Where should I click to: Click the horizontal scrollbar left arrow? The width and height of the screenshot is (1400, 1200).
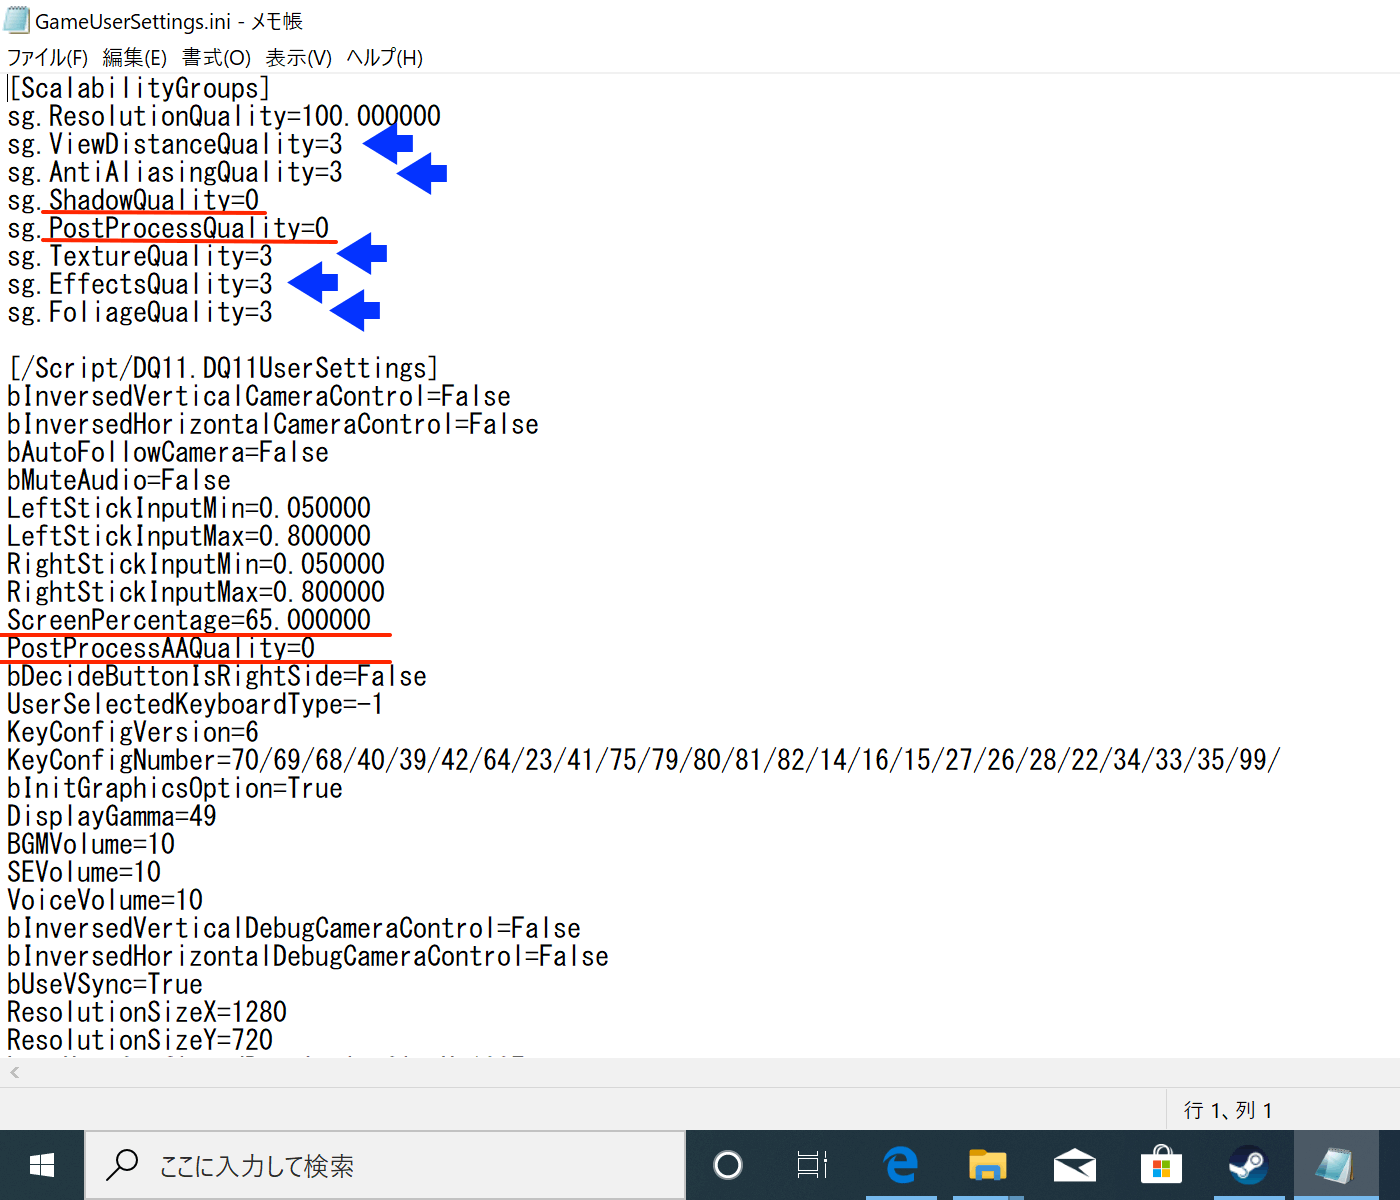coord(14,1073)
